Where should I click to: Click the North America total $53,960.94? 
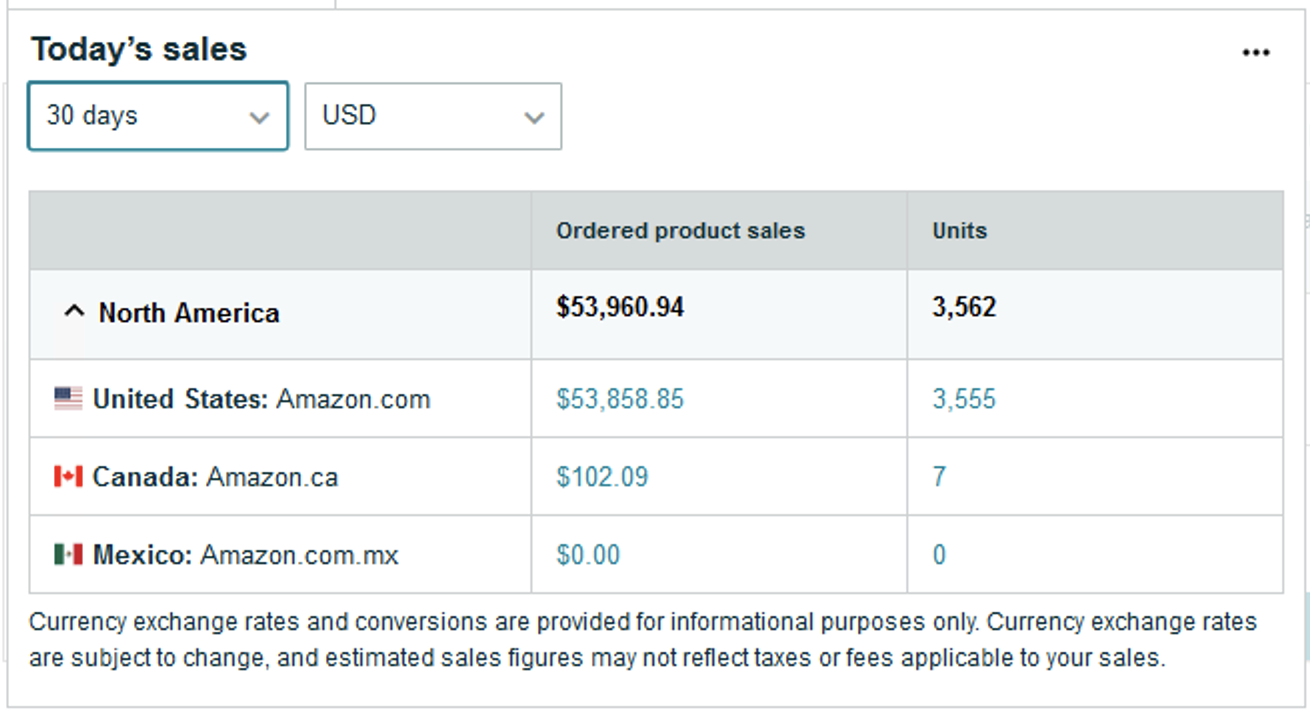coord(620,307)
